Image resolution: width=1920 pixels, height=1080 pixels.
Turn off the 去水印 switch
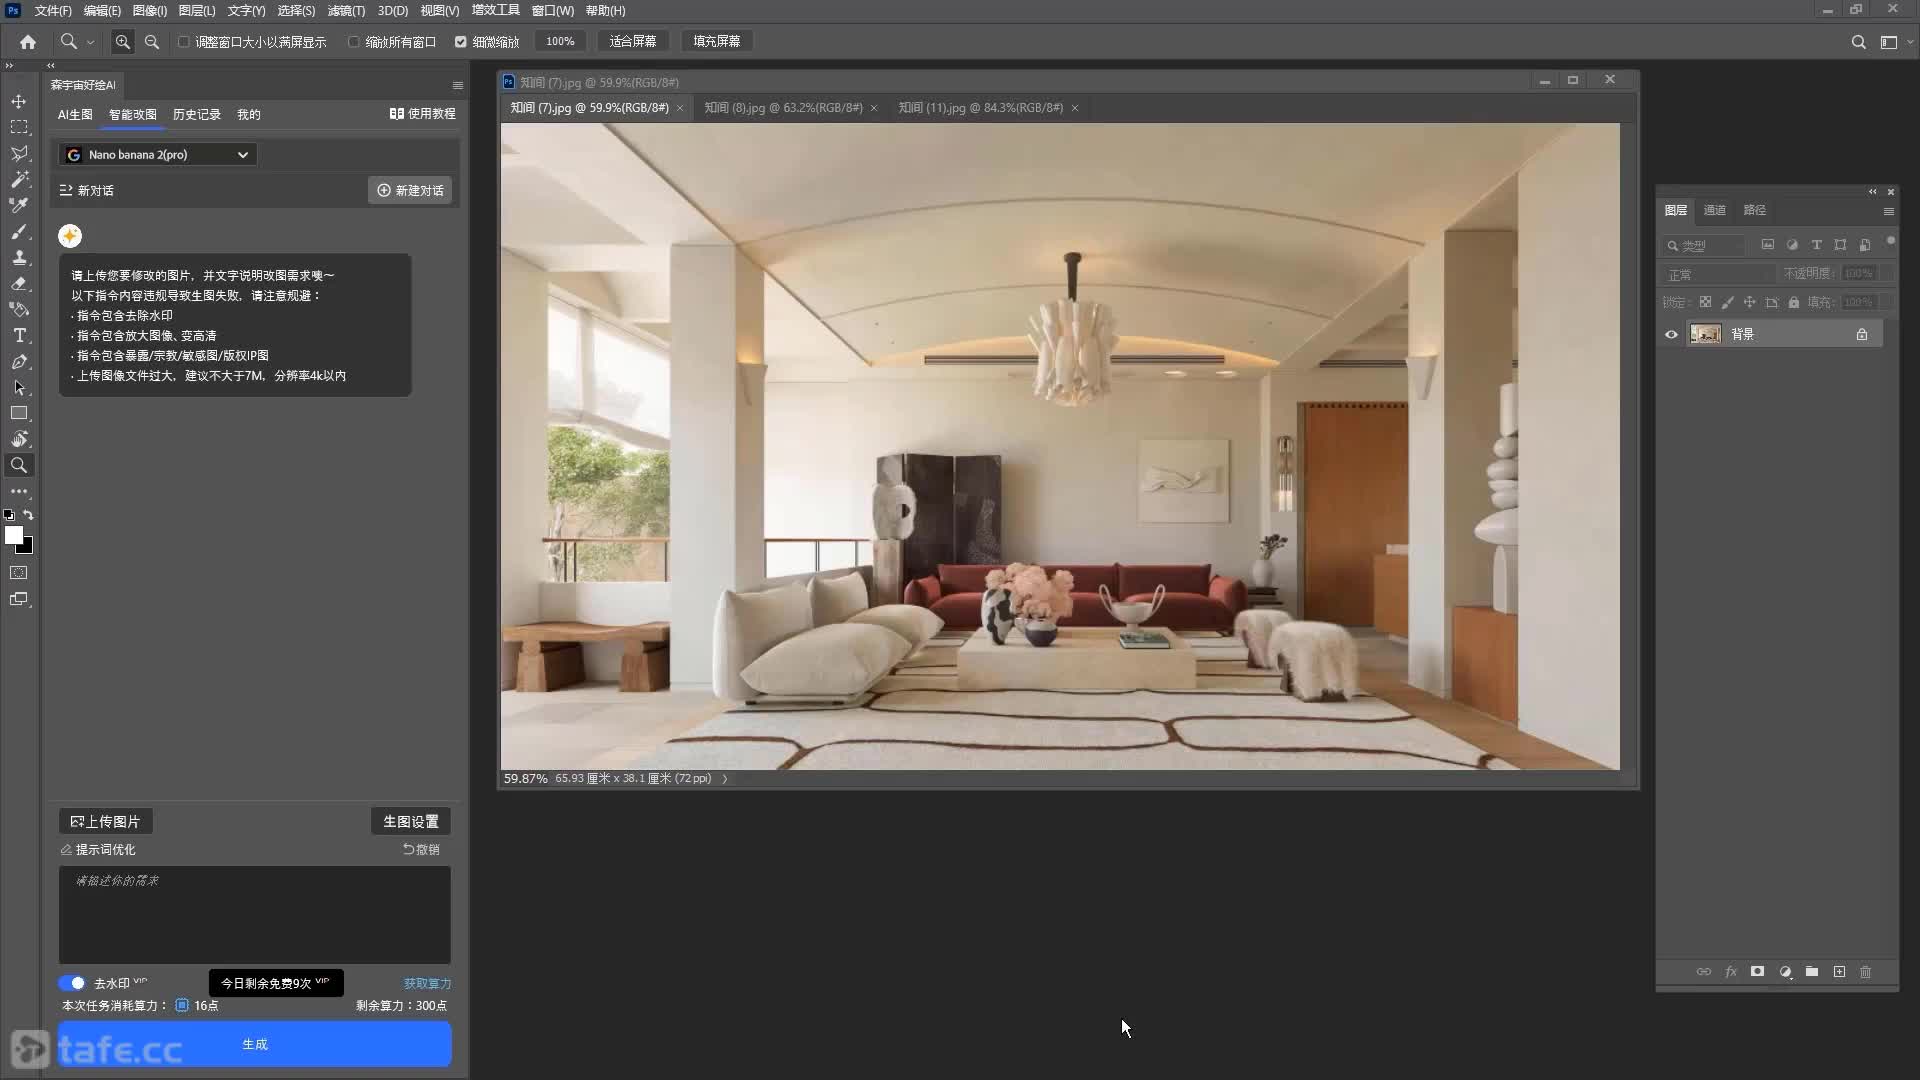(x=72, y=983)
